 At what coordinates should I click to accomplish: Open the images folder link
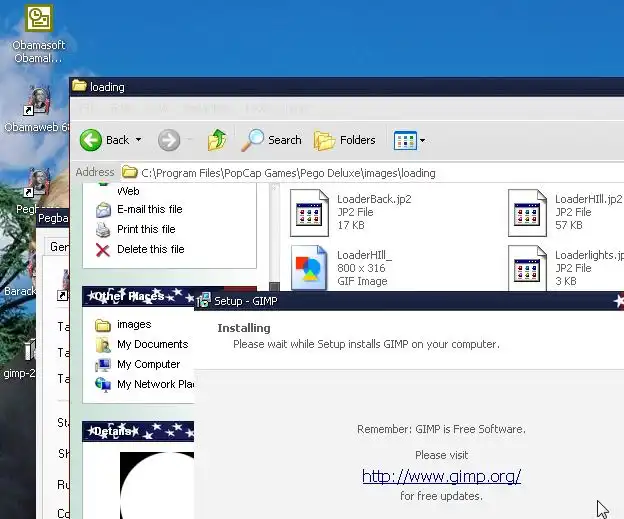point(134,324)
